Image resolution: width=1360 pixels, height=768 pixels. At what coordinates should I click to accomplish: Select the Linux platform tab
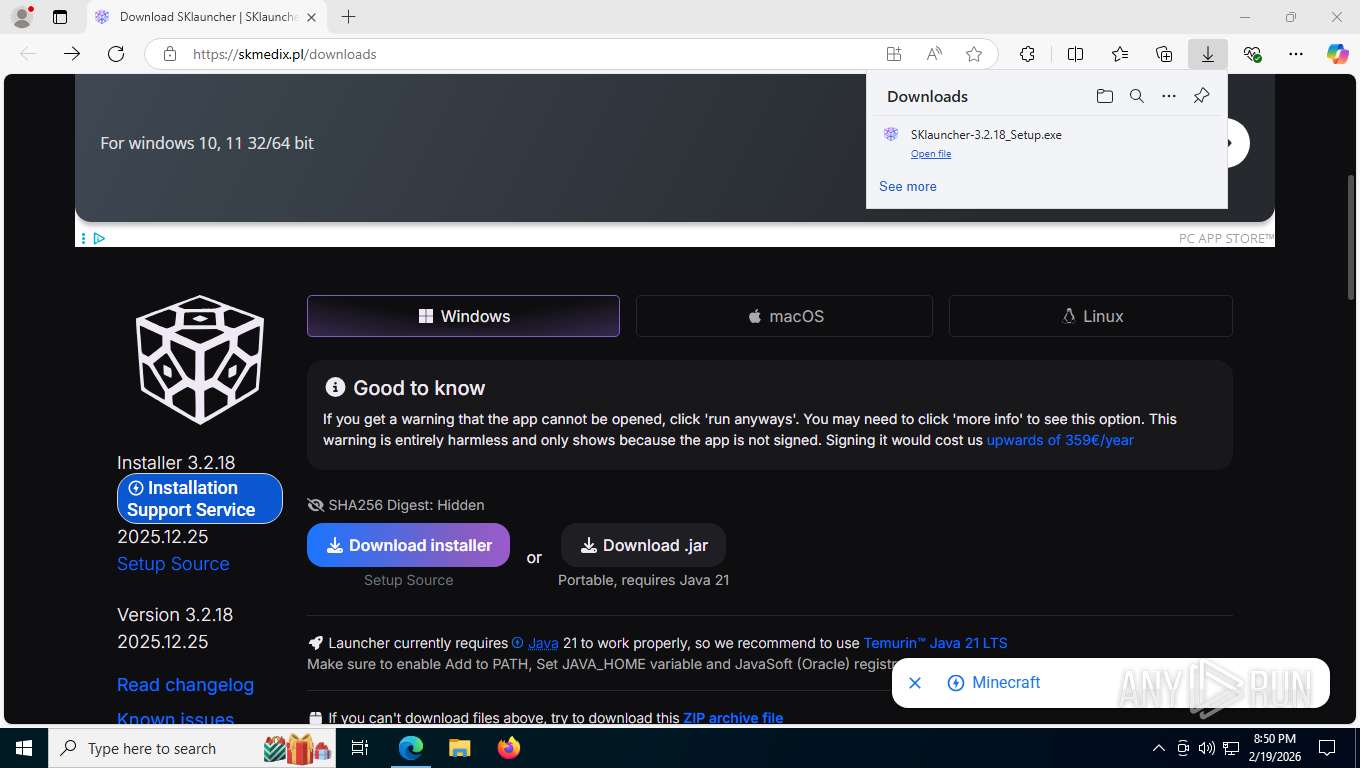point(1091,316)
